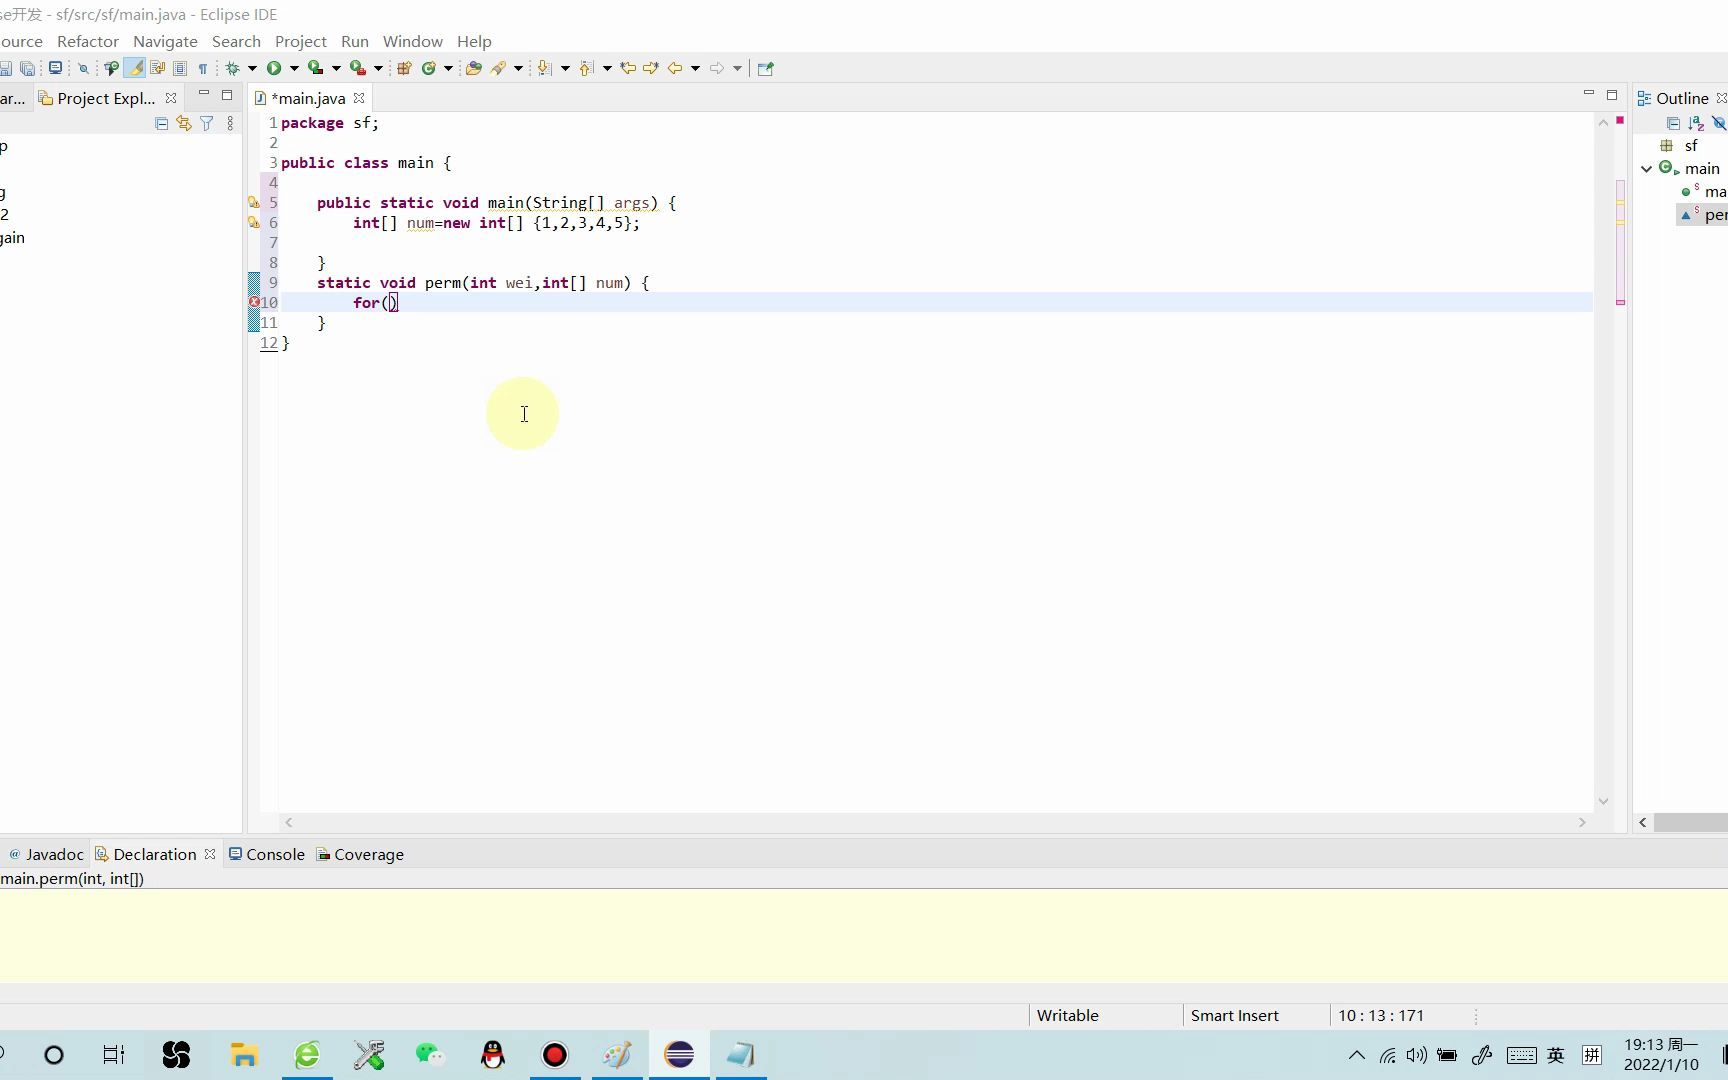Image resolution: width=1728 pixels, height=1080 pixels.
Task: Open the Help menu
Action: click(x=474, y=41)
